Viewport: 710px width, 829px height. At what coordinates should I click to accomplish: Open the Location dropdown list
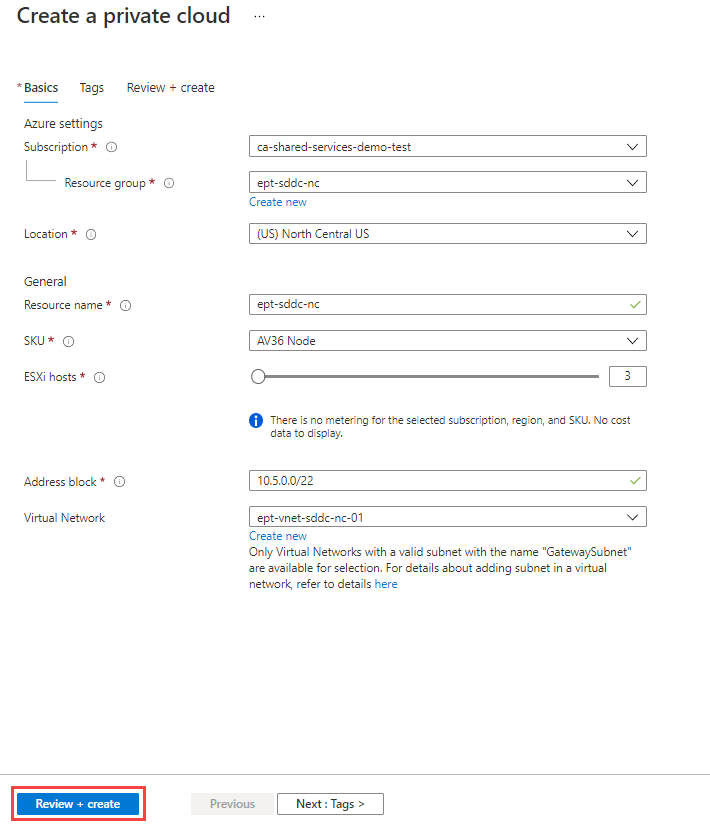[447, 234]
